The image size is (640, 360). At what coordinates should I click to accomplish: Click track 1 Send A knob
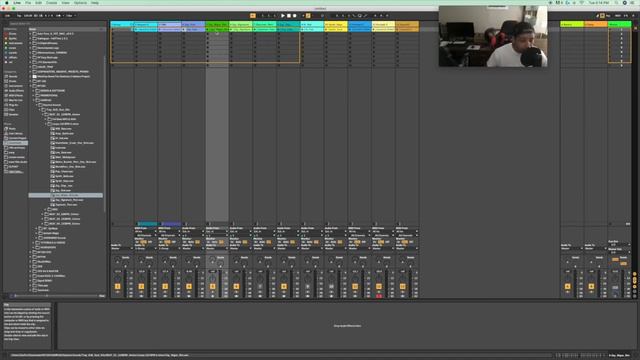[118, 260]
